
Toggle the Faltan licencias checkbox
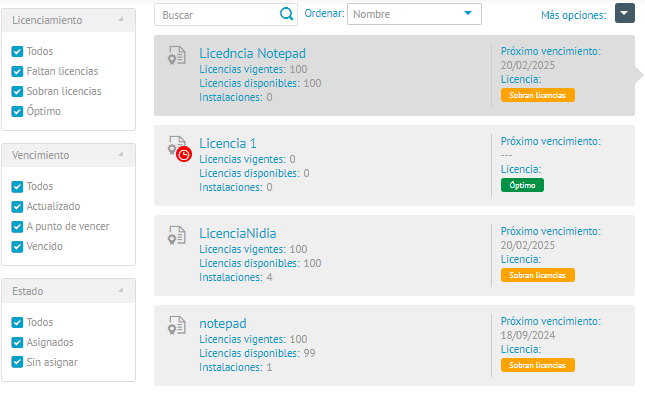[17, 72]
